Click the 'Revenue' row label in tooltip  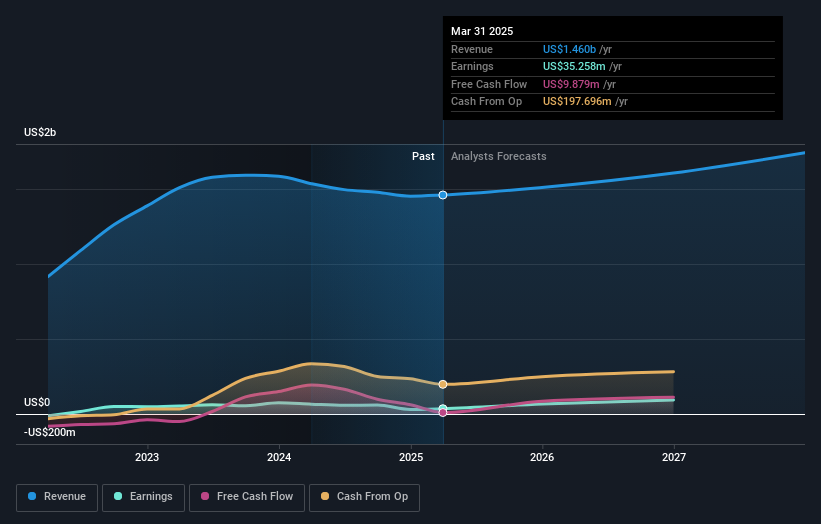pos(472,49)
